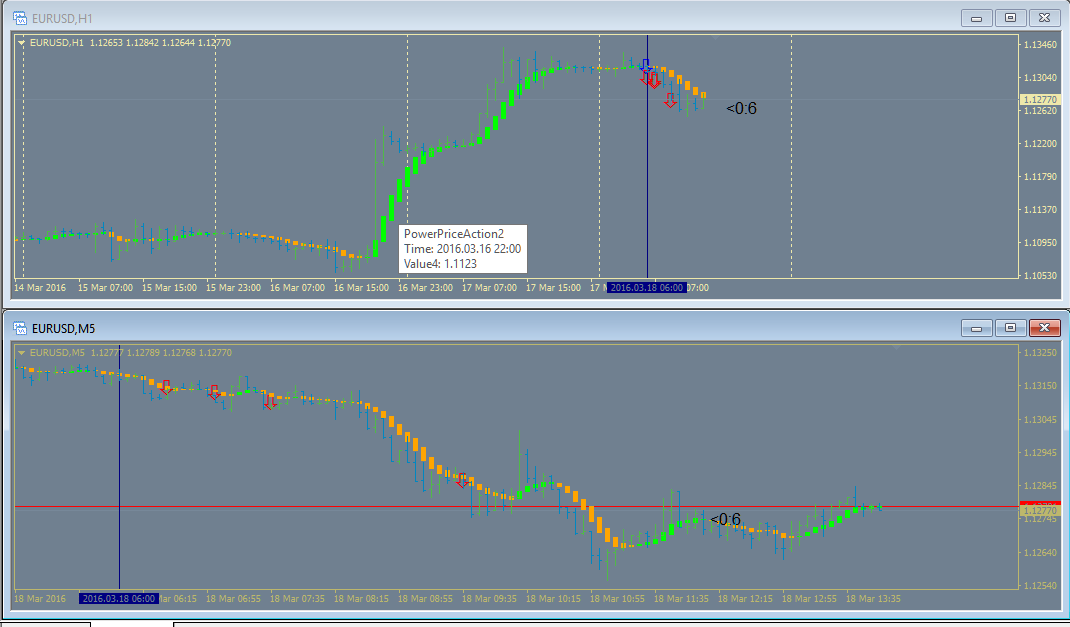The image size is (1070, 627).
Task: Click the chart shift triangle on M5 chart
Action: pyautogui.click(x=897, y=347)
